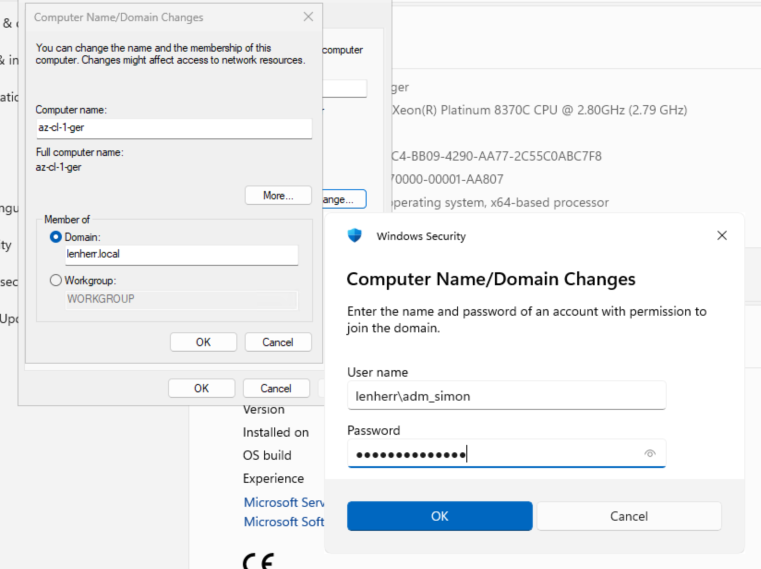The image size is (761, 569).
Task: Select the Workgroup radio button
Action: pos(56,281)
